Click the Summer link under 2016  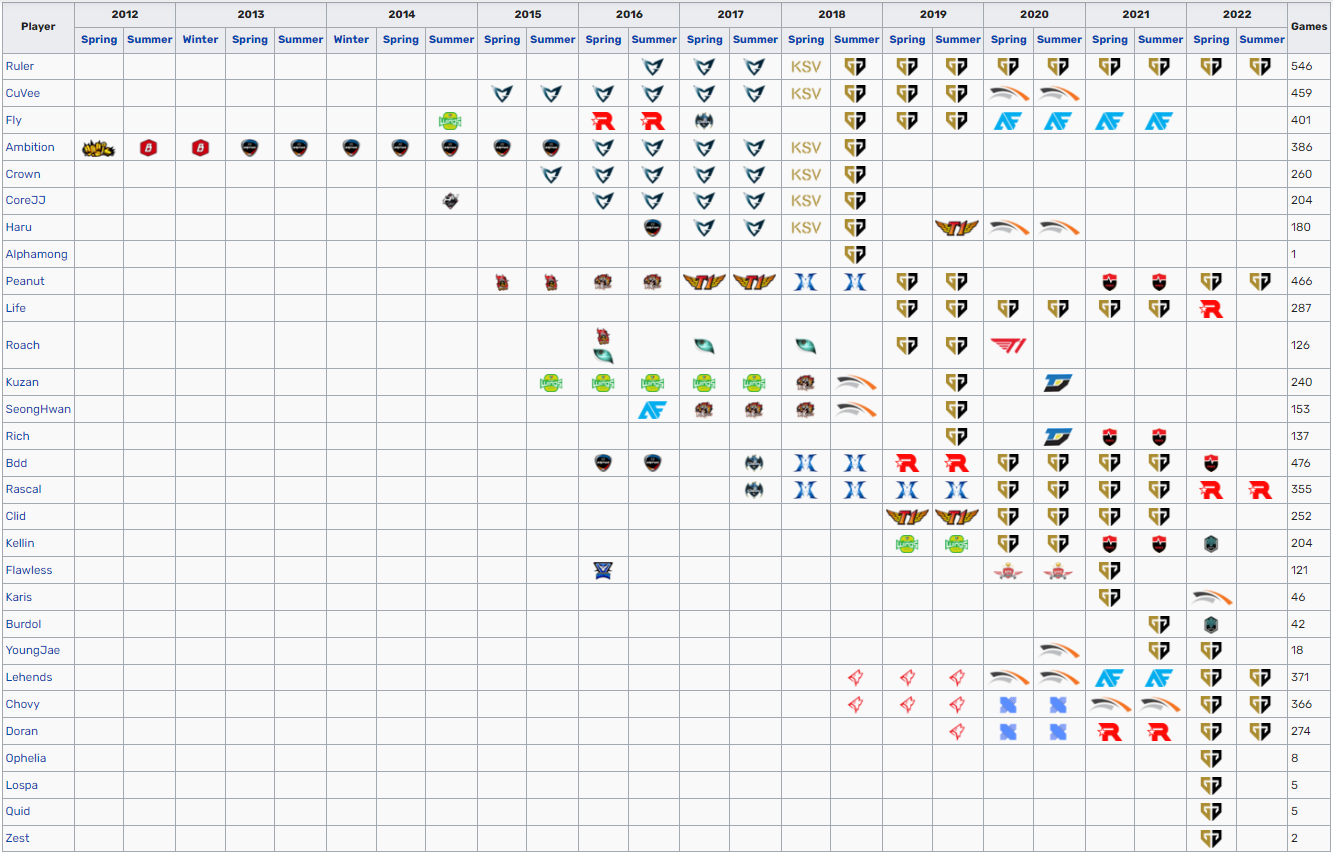(654, 40)
